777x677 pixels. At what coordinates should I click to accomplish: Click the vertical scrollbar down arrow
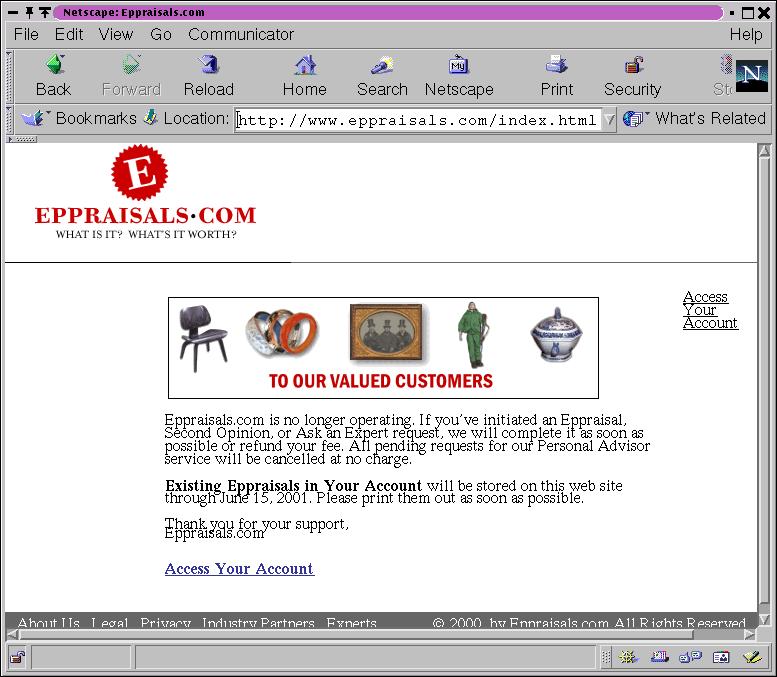coord(764,620)
